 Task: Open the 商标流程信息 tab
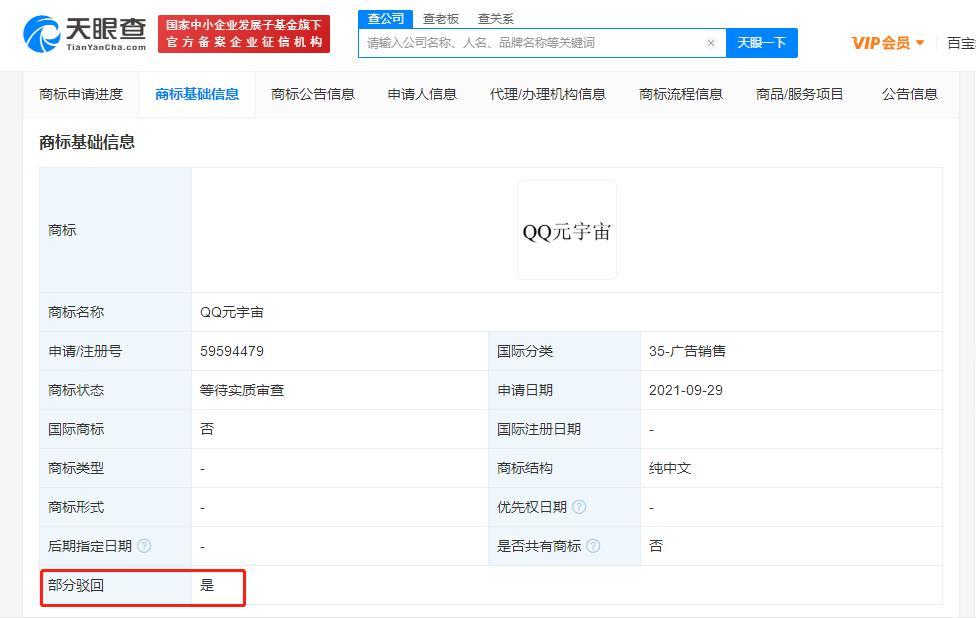coord(680,94)
